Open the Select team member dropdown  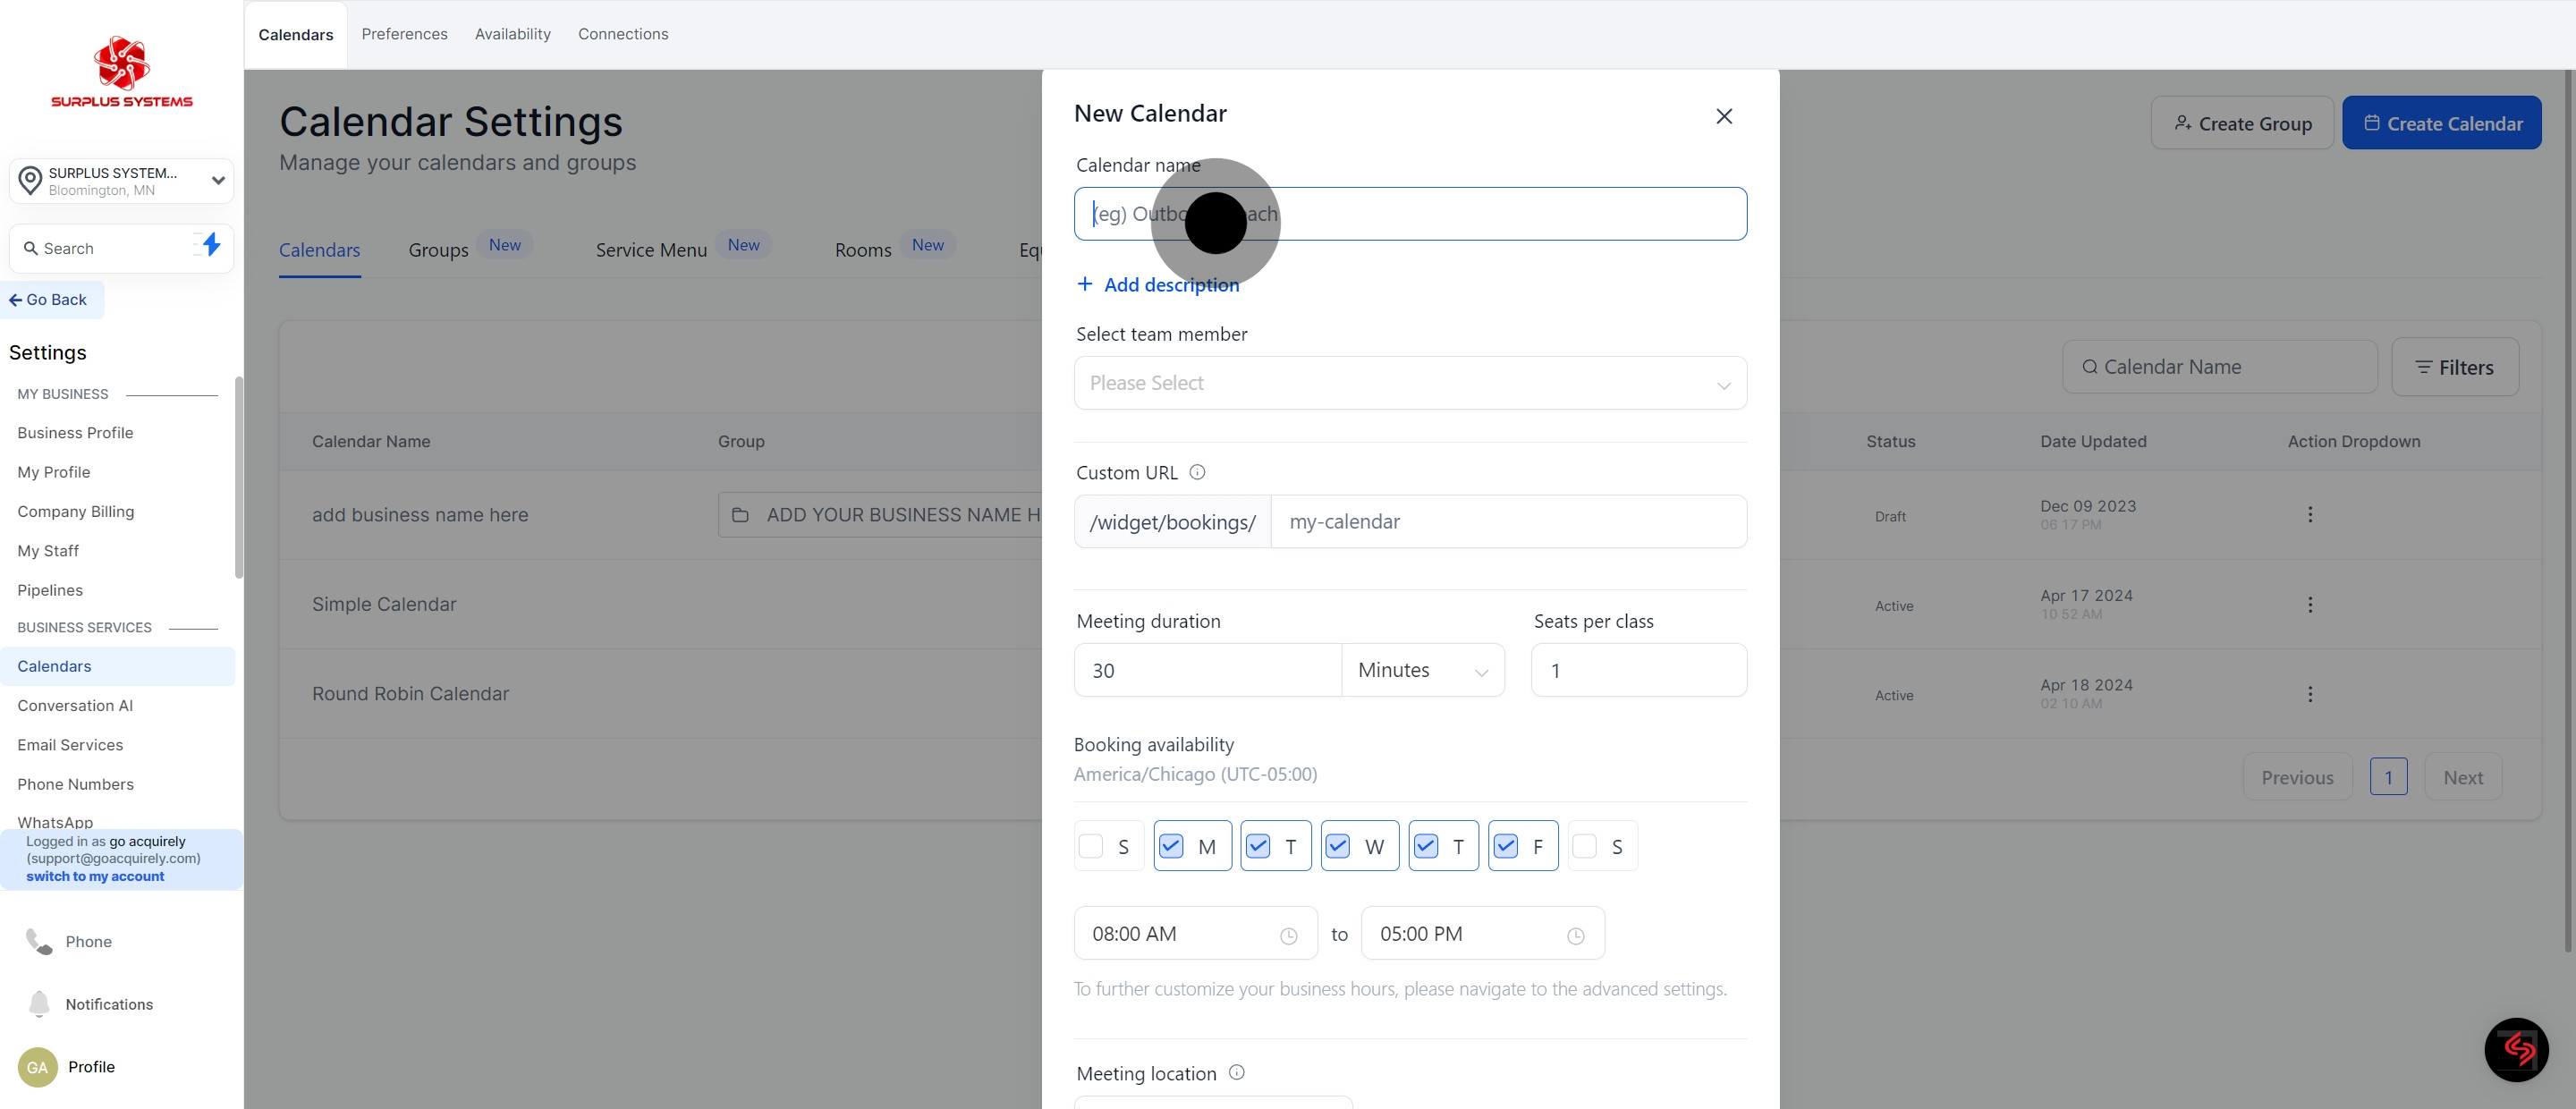click(x=1409, y=383)
